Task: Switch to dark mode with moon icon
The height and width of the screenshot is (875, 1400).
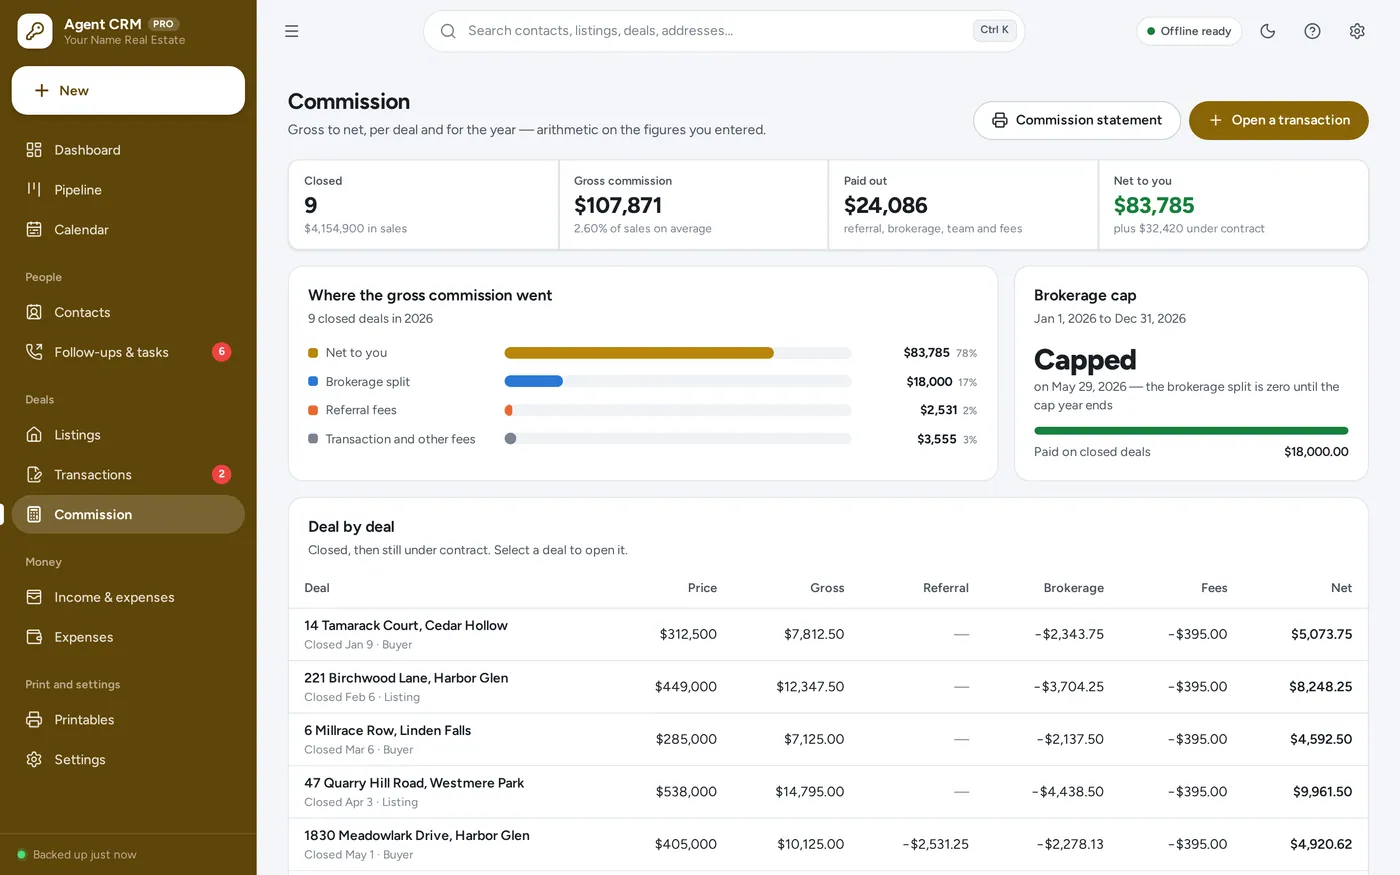Action: point(1268,31)
